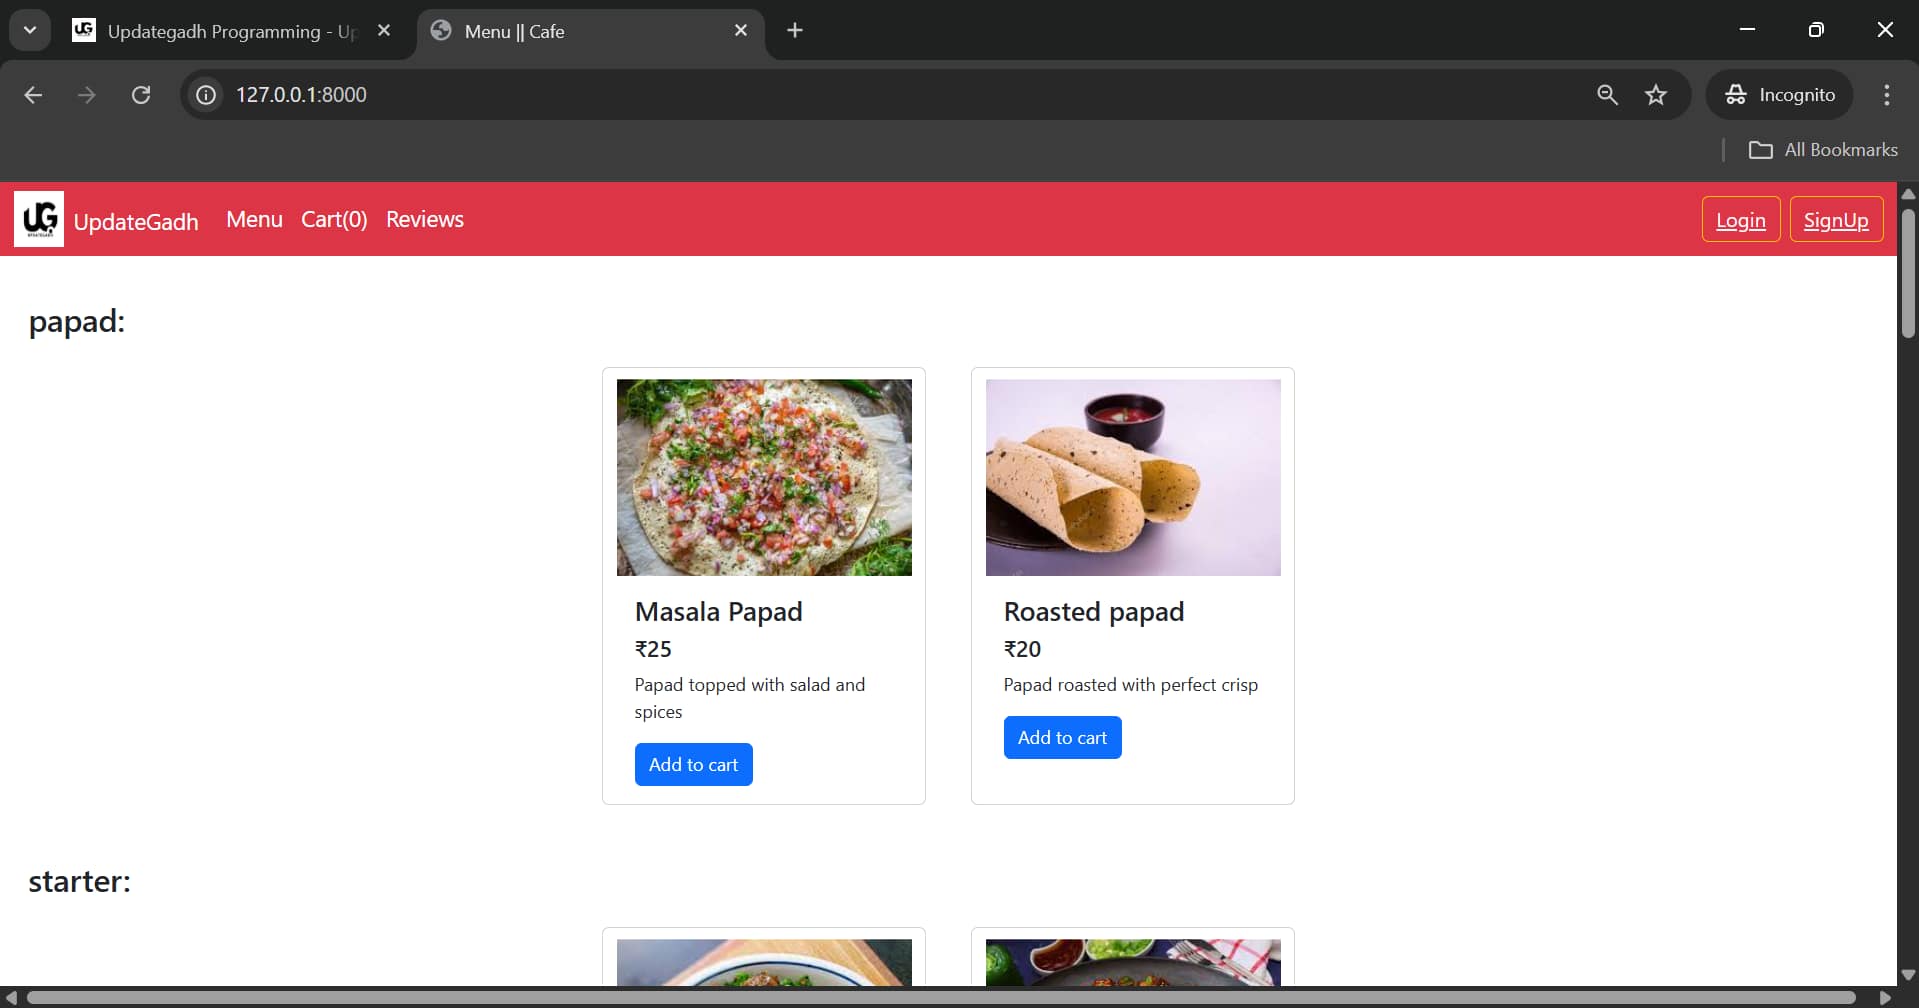Bookmark this page using the star icon
Viewport: 1919px width, 1008px height.
coord(1656,94)
